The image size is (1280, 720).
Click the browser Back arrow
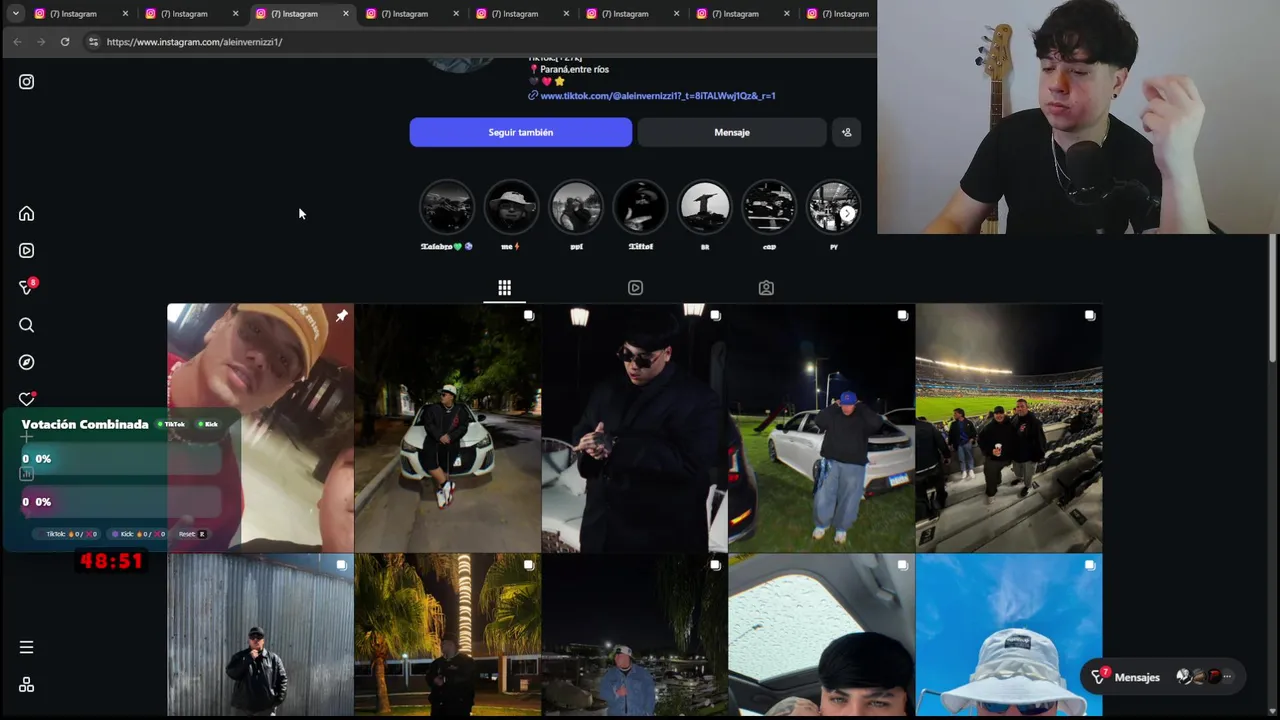tap(17, 42)
